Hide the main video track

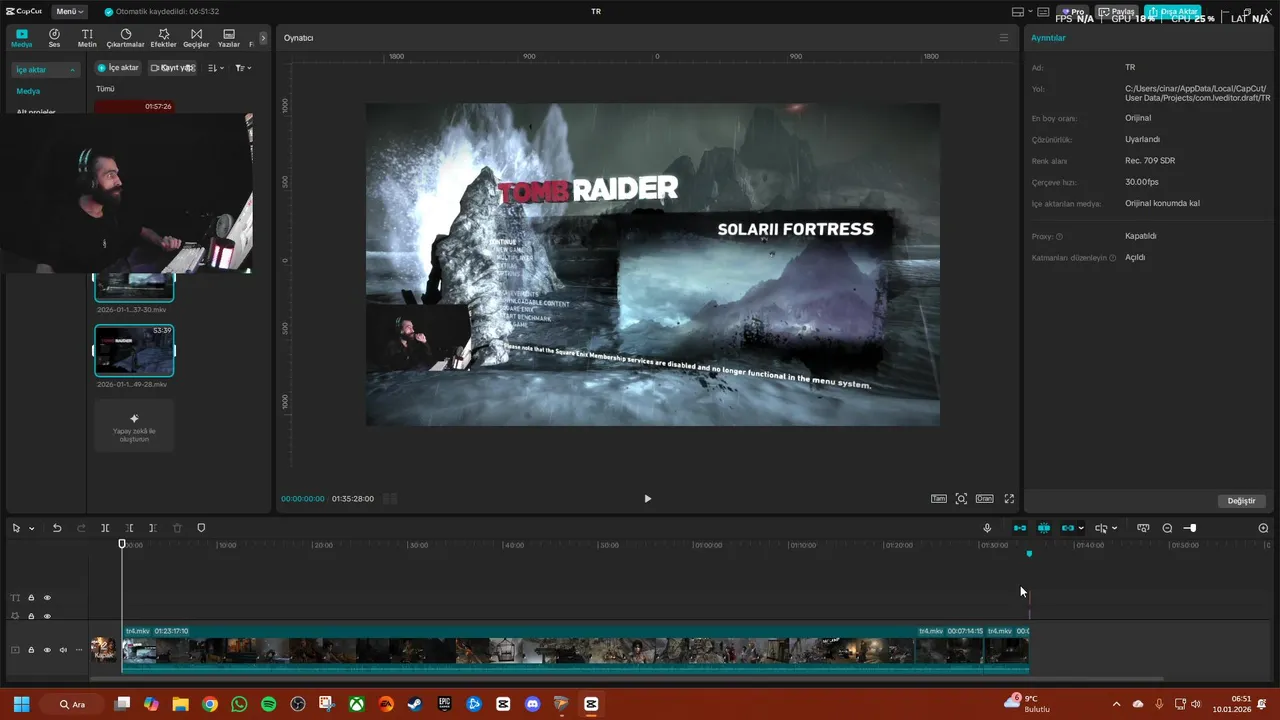47,650
